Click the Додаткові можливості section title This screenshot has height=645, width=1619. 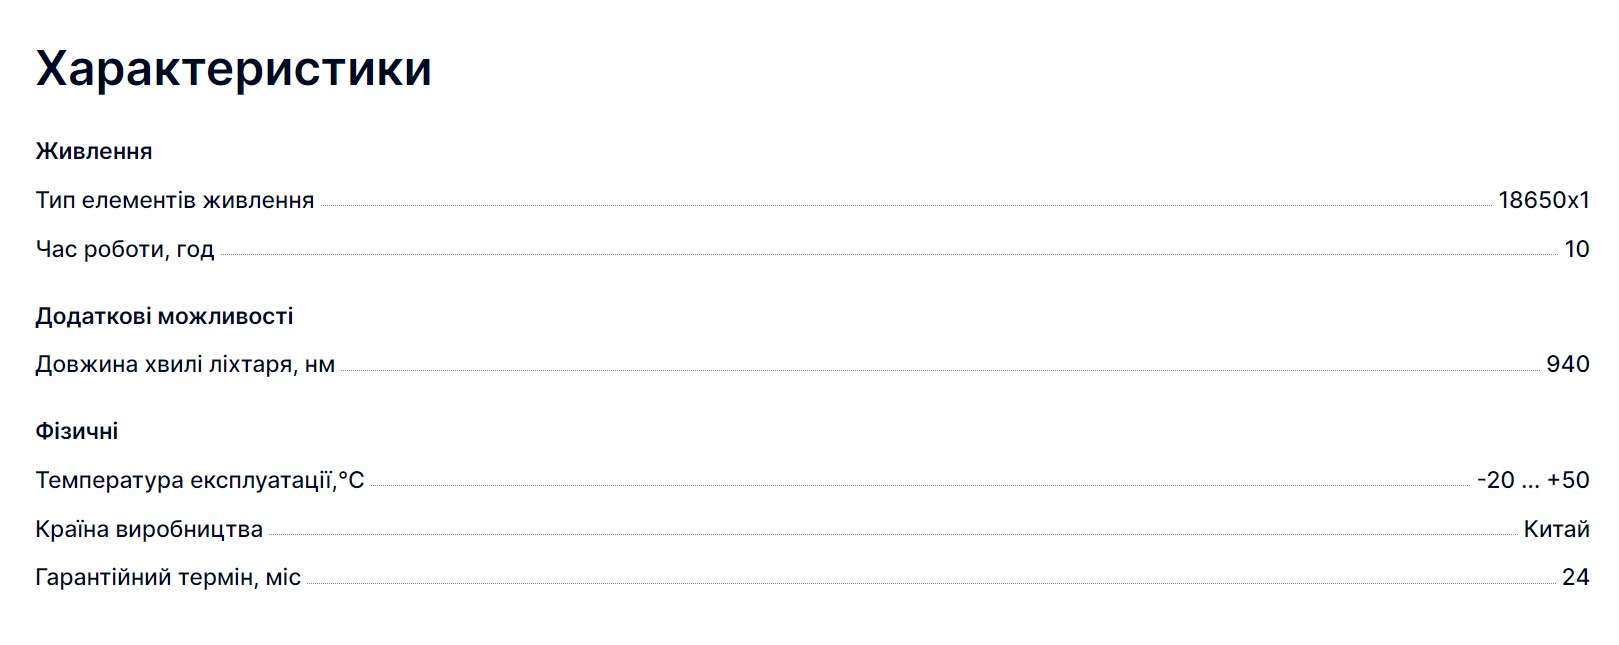pyautogui.click(x=164, y=316)
